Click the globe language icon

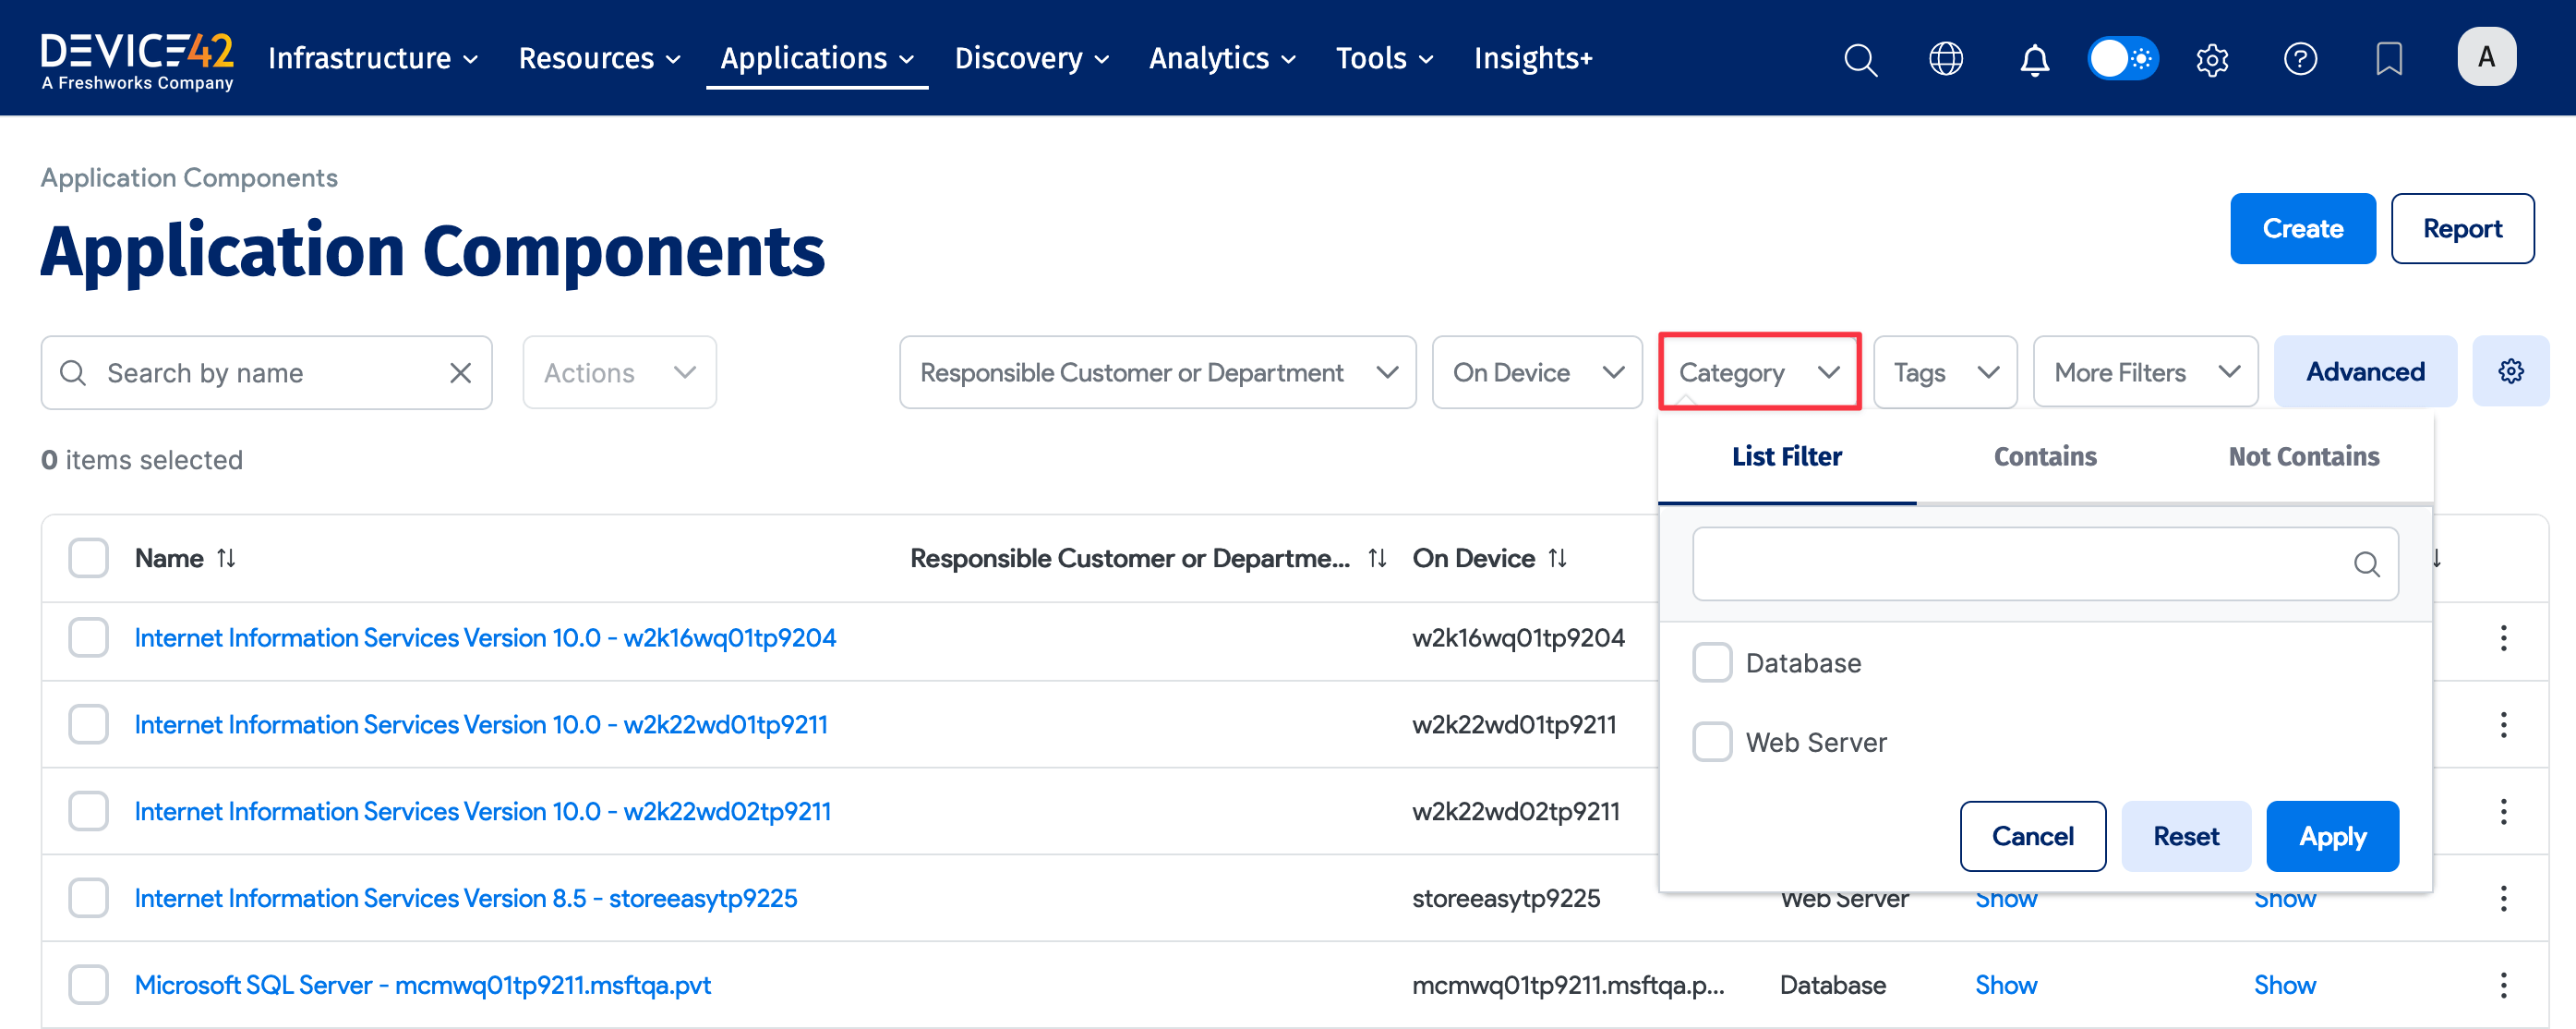click(x=1946, y=58)
